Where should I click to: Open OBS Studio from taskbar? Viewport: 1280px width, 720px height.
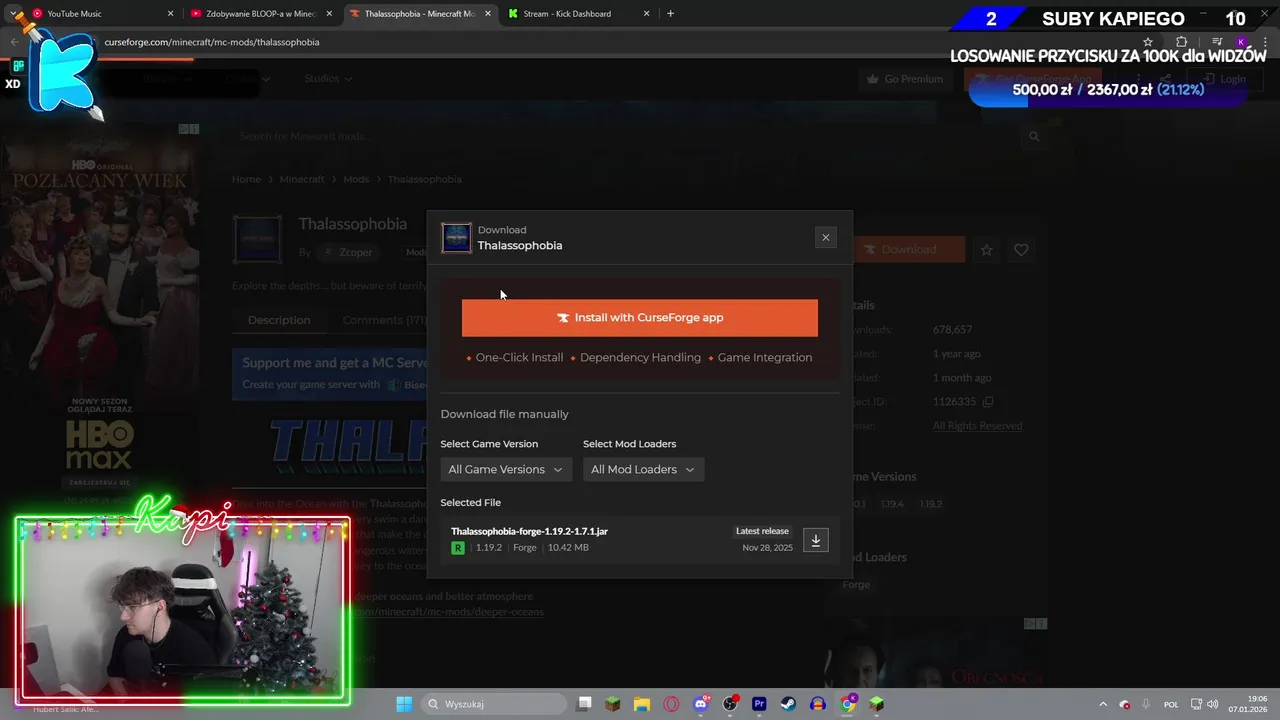pos(730,704)
